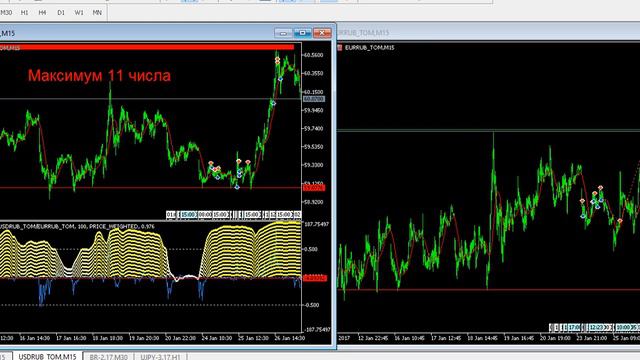The width and height of the screenshot is (640, 360).
Task: Select the MN monthly timeframe
Action: tap(97, 13)
